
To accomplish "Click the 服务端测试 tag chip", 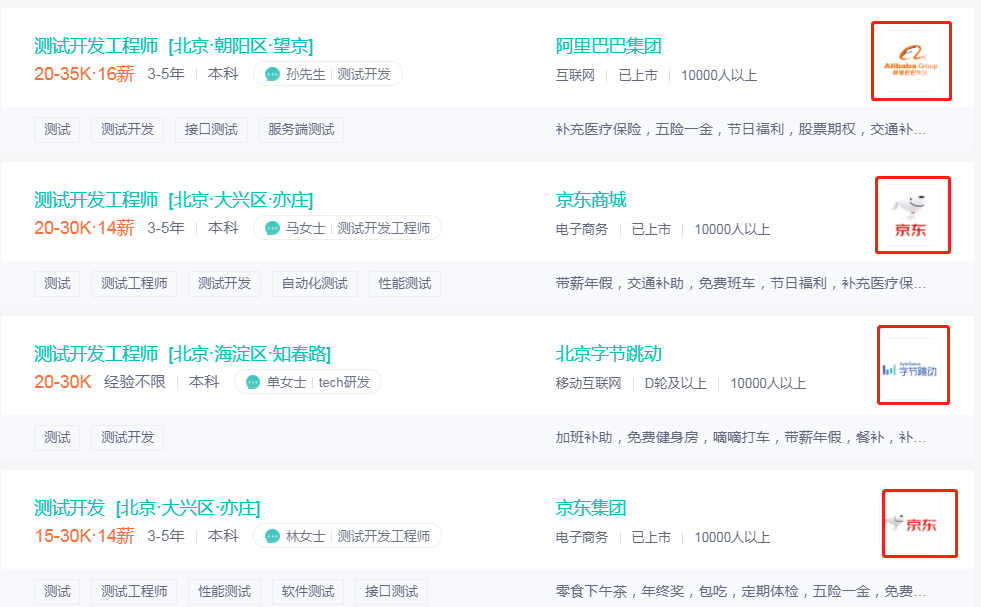I will coord(301,129).
